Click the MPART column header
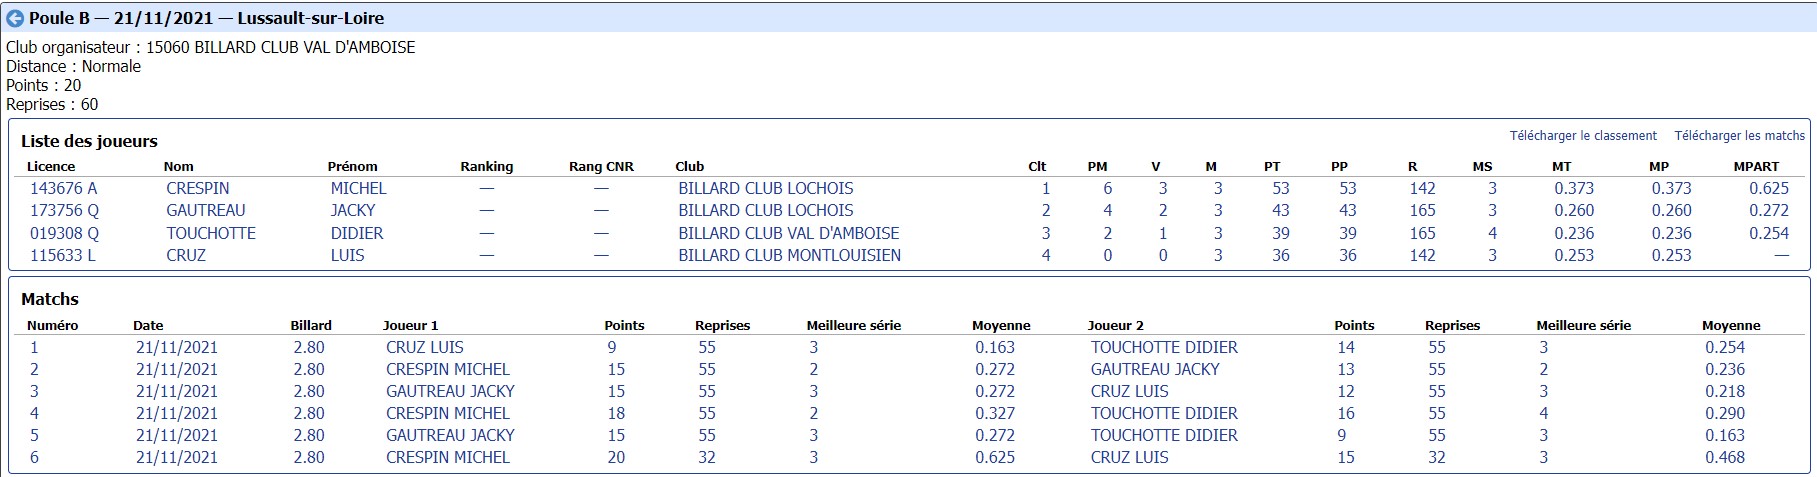This screenshot has width=1817, height=477. point(1756,166)
